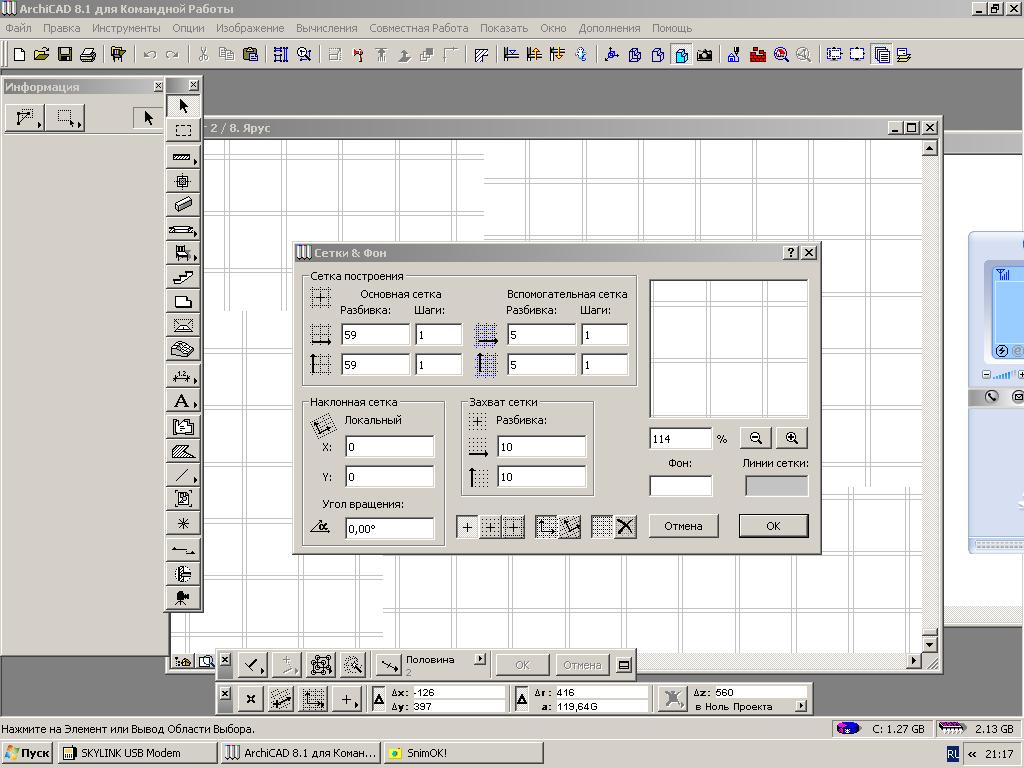Select the Camera tool in toolbox
The image size is (1024, 768).
click(182, 598)
